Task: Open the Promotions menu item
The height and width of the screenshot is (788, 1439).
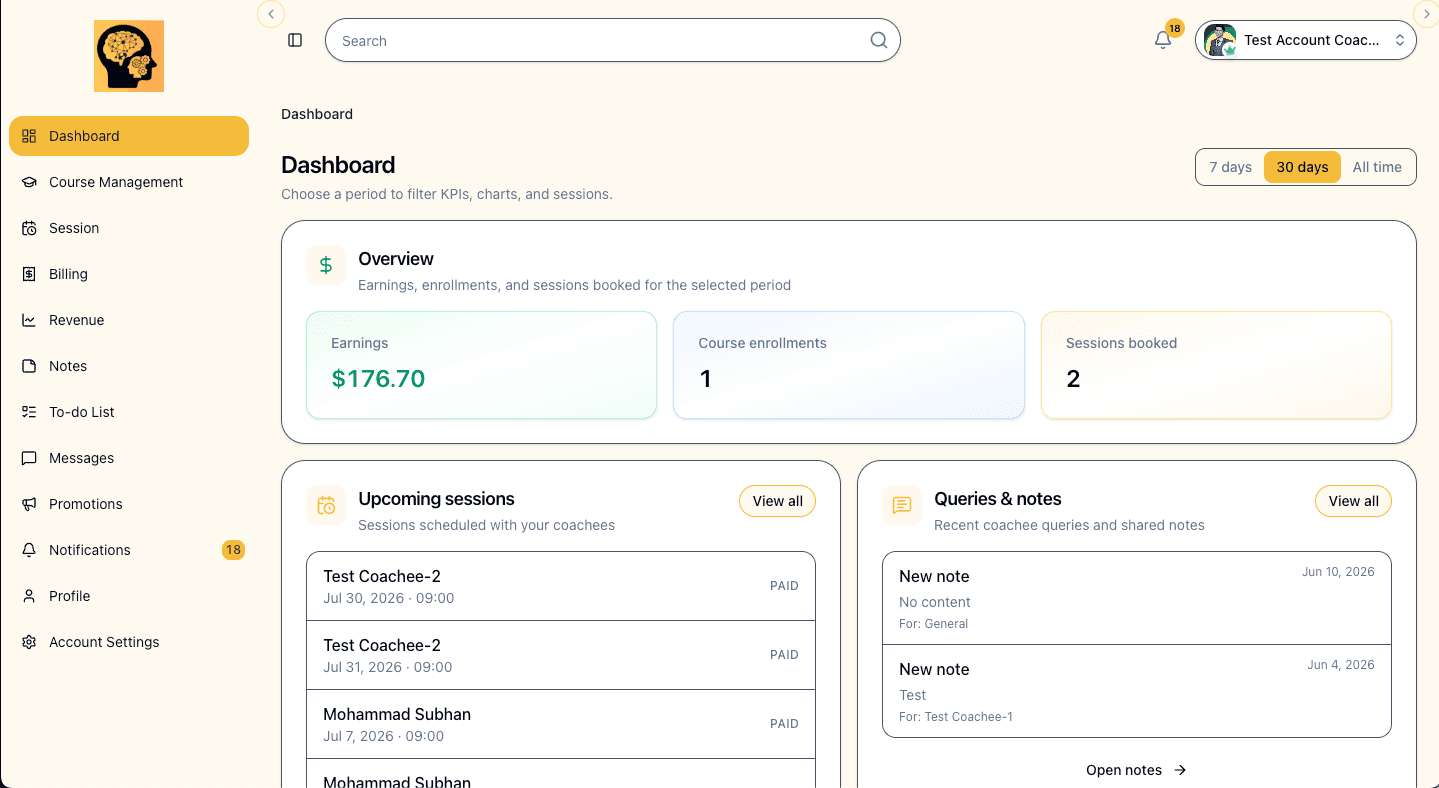Action: (x=129, y=504)
